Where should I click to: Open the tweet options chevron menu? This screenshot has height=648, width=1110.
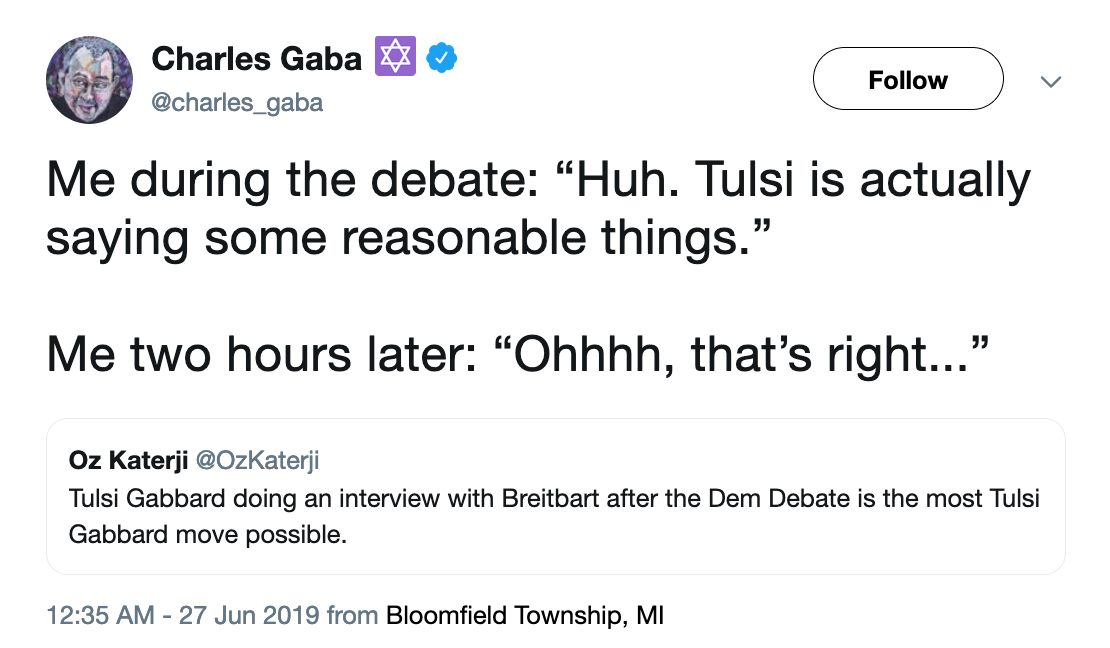(x=1051, y=81)
